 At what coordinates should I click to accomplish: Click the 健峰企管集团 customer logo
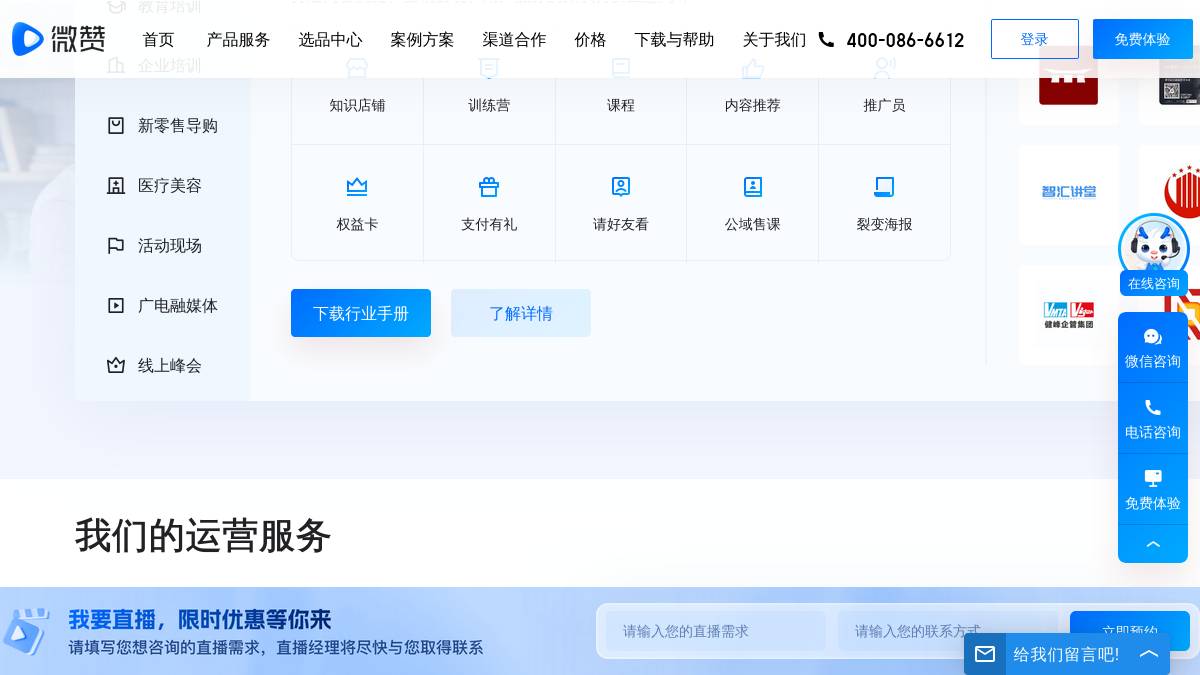(1069, 315)
